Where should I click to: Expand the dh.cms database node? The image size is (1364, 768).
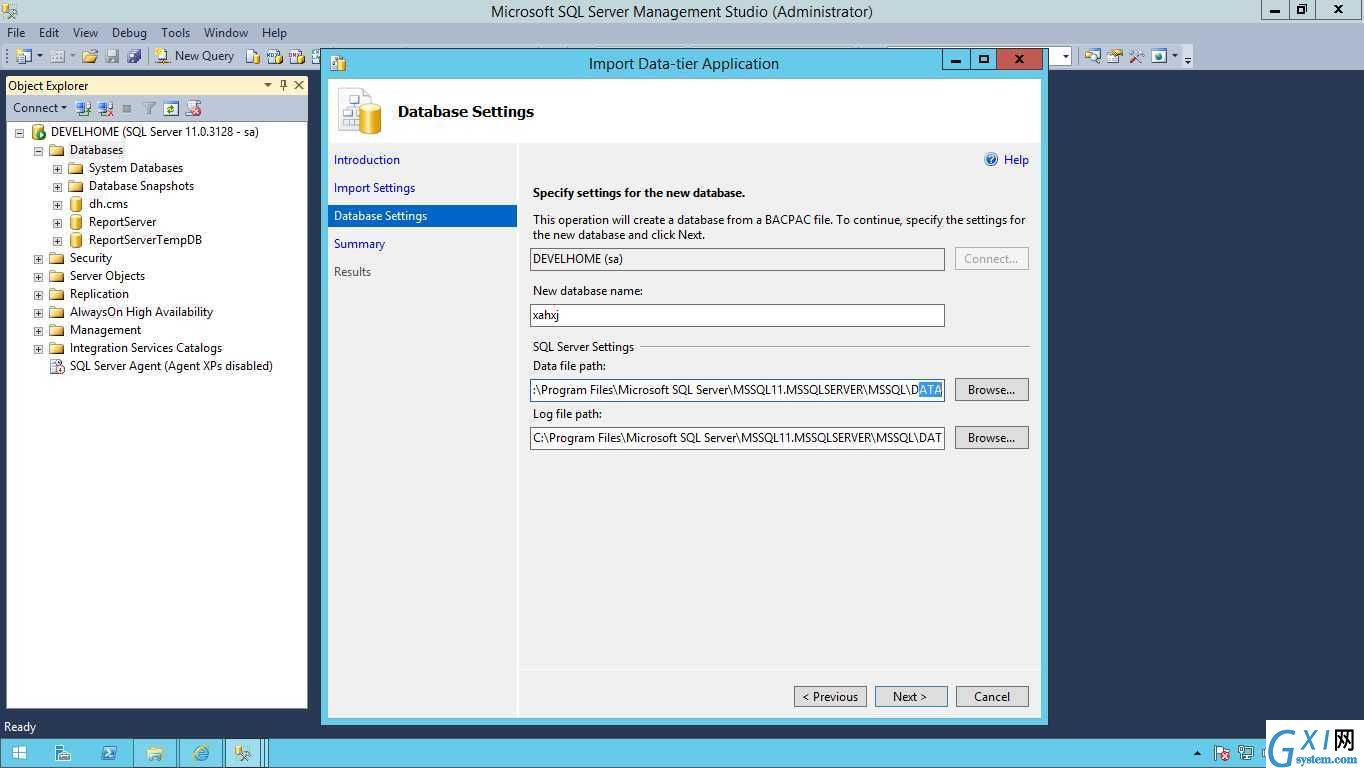click(58, 204)
